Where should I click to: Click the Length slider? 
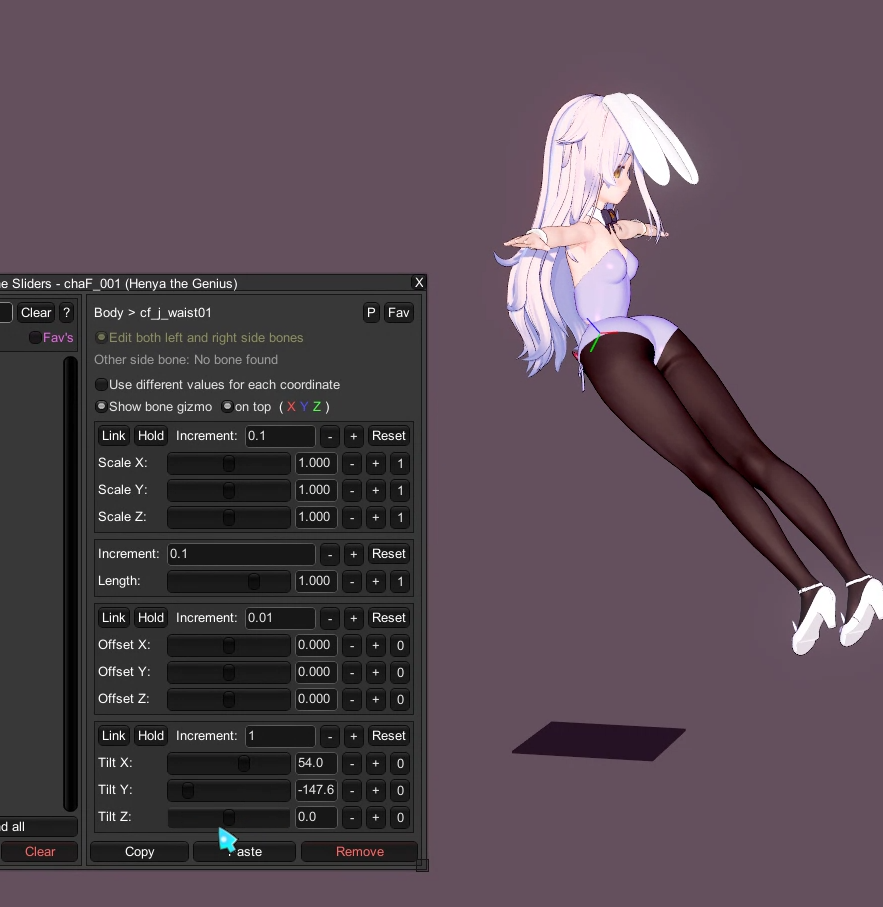tap(229, 581)
